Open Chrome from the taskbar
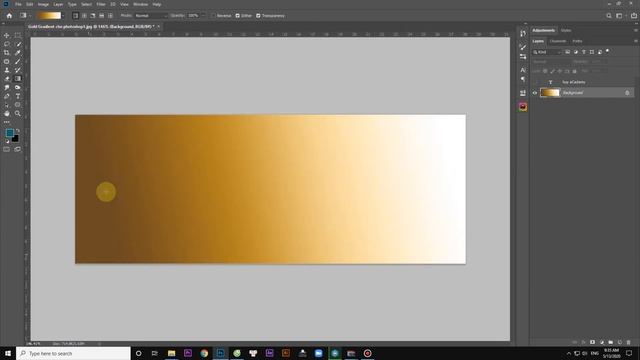640x360 pixels. tap(204, 353)
